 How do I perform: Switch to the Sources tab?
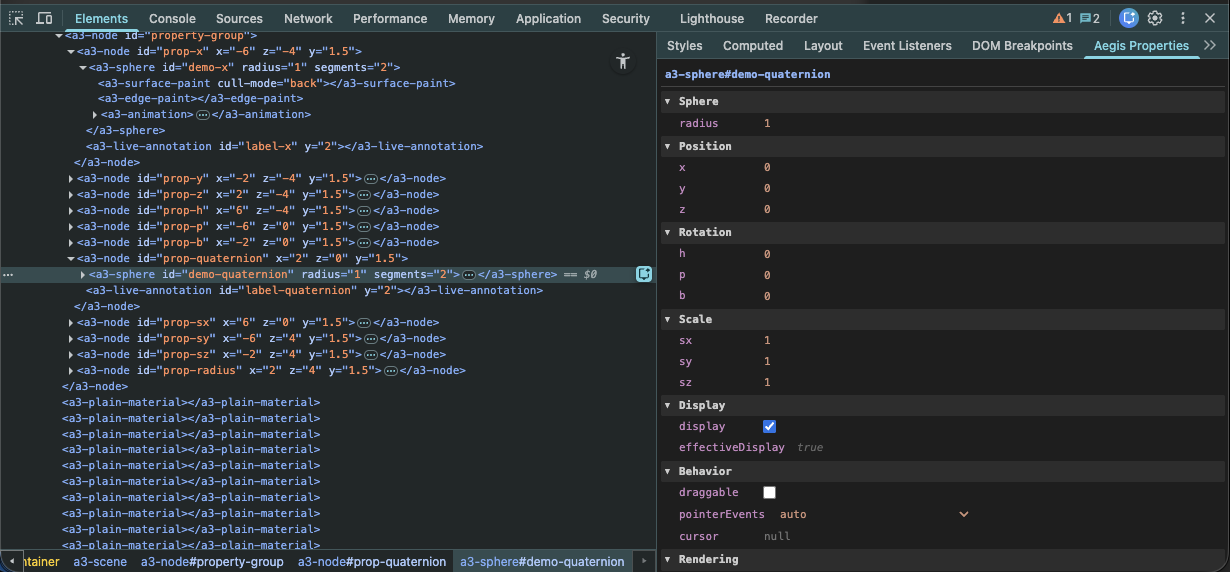pyautogui.click(x=239, y=18)
